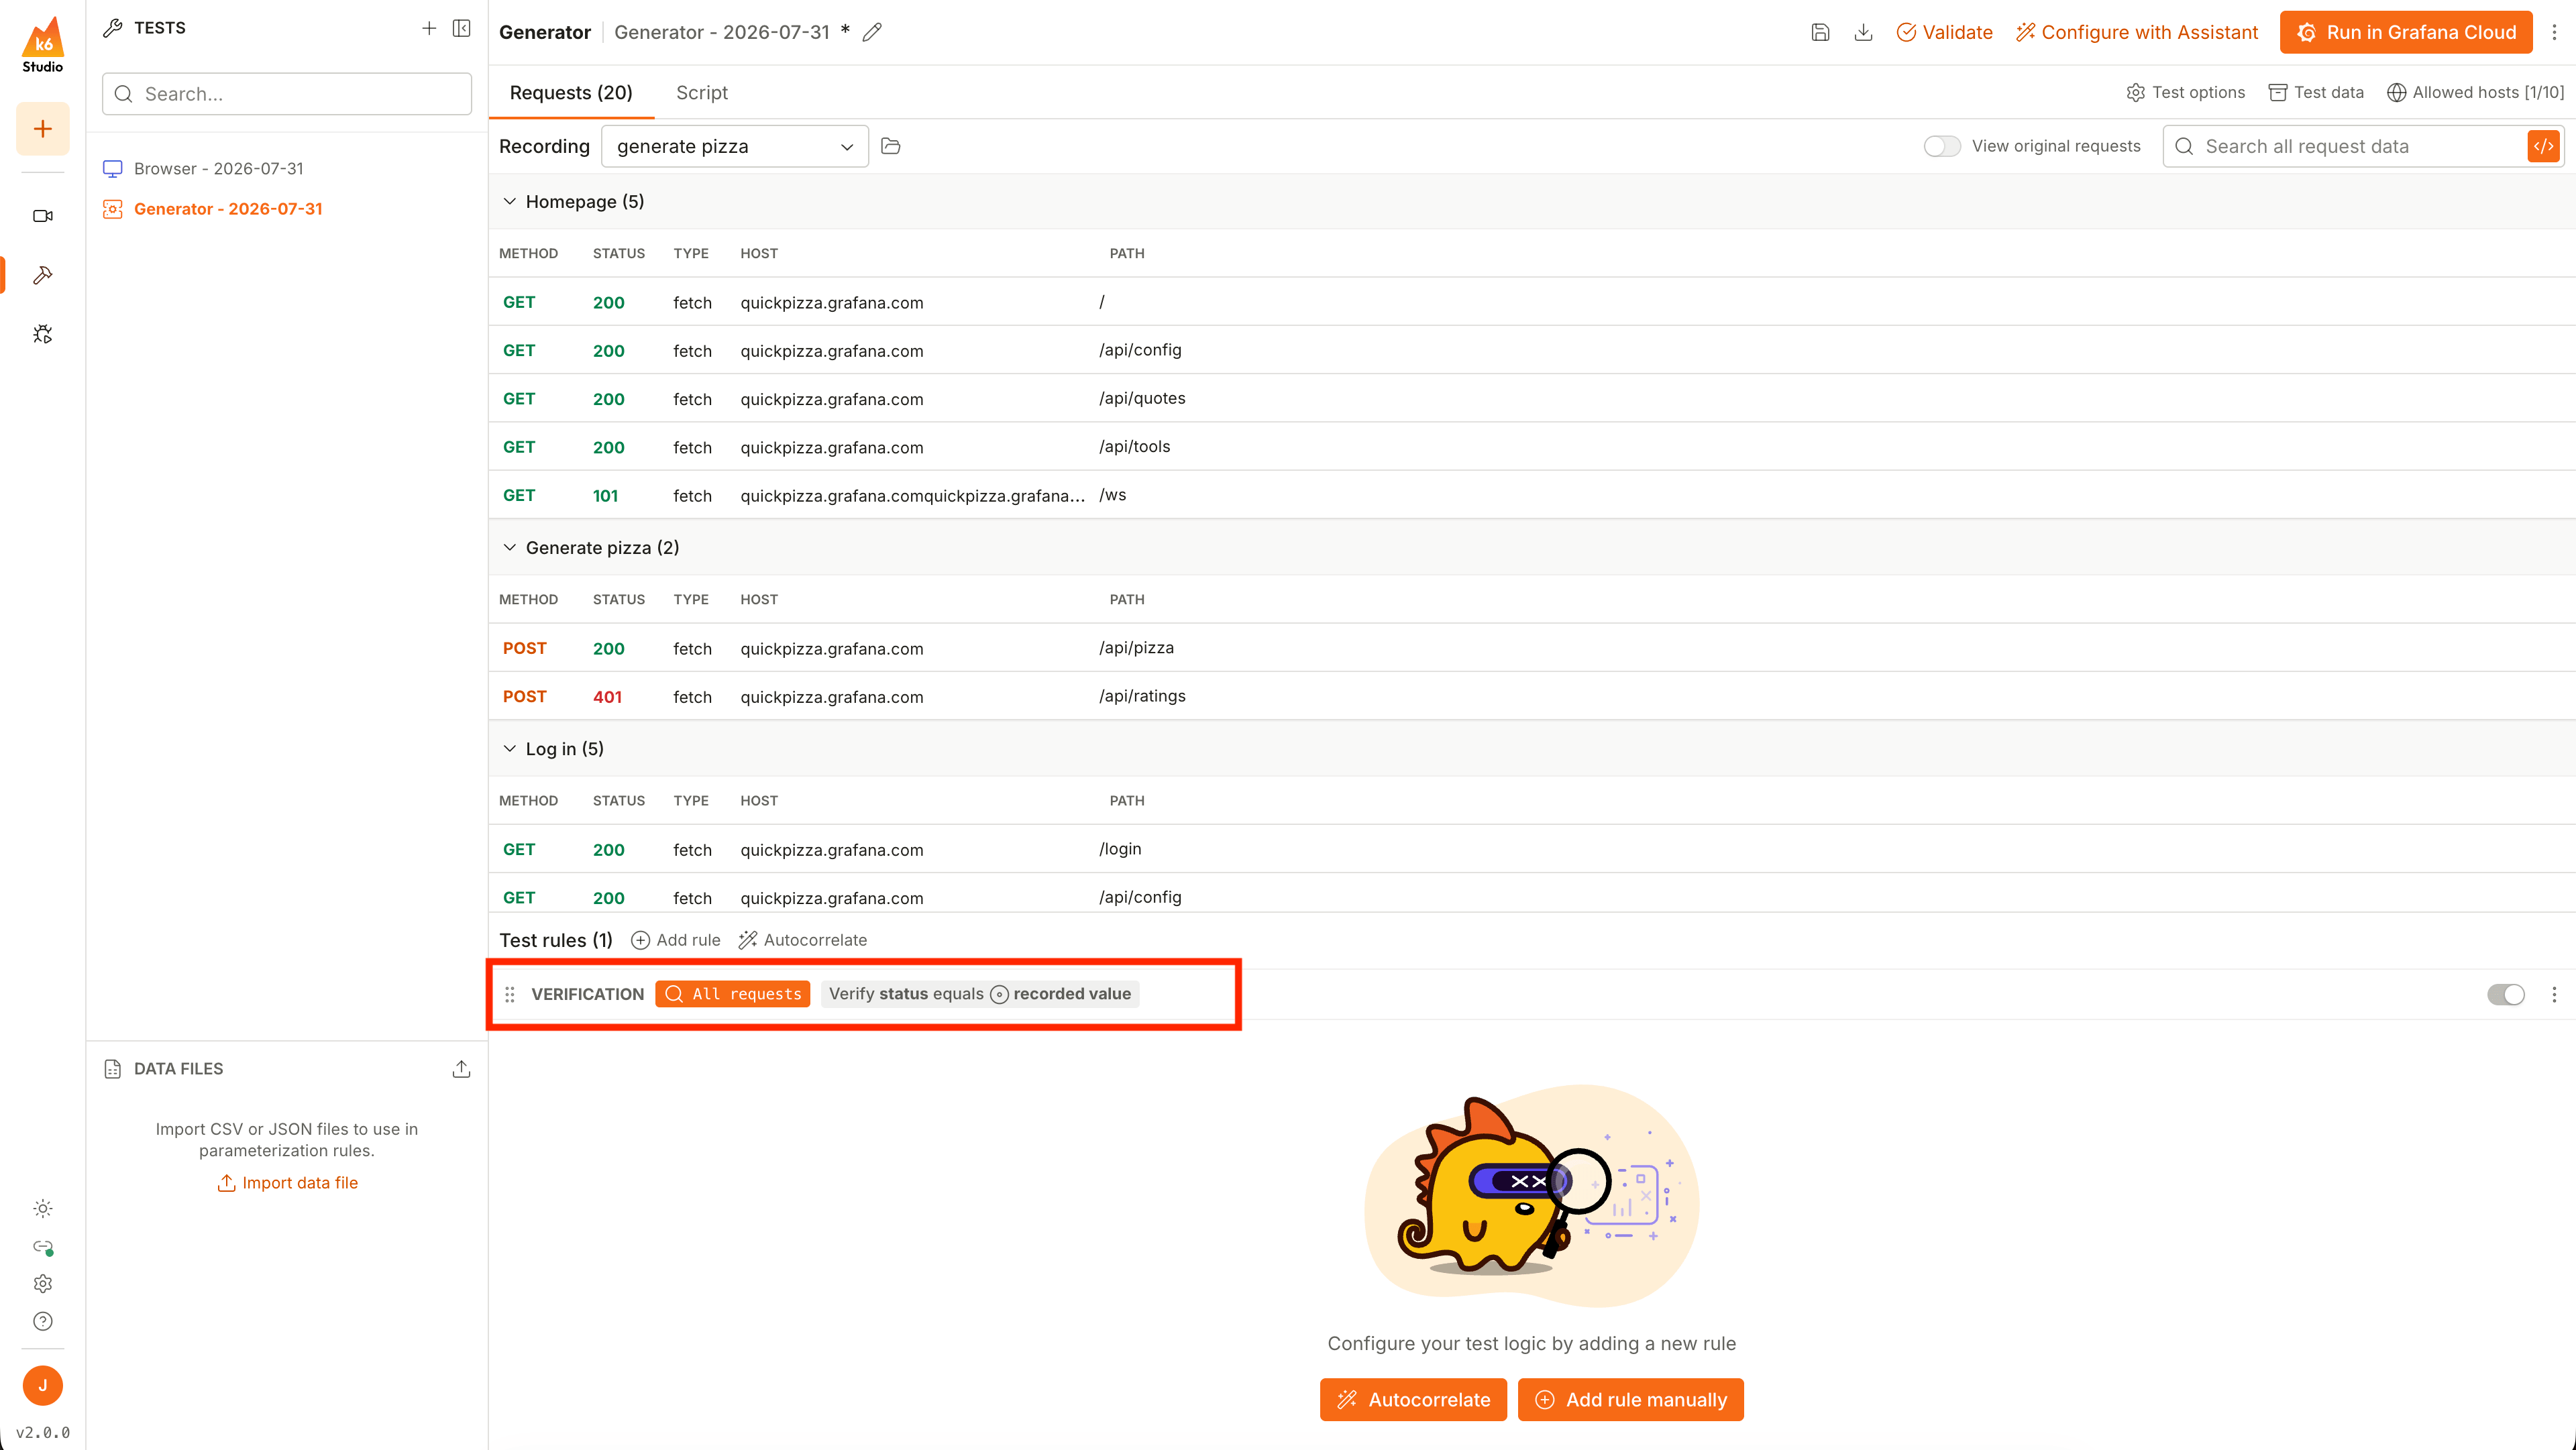Select the GET /login request row
The image size is (2576, 1450).
[1532, 849]
